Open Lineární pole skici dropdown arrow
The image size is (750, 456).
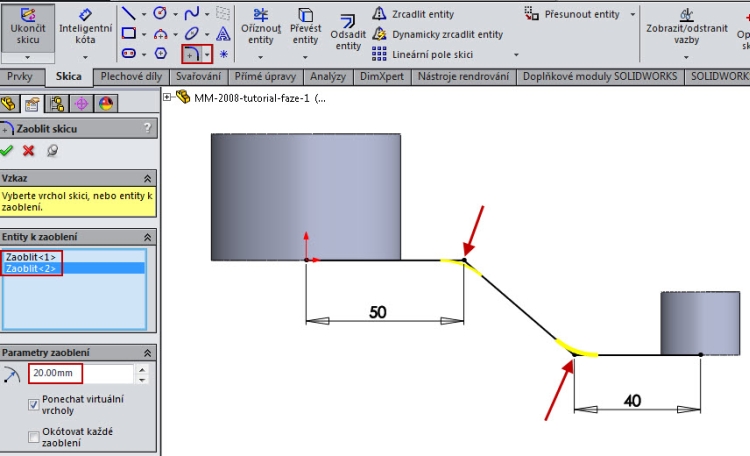[516, 55]
